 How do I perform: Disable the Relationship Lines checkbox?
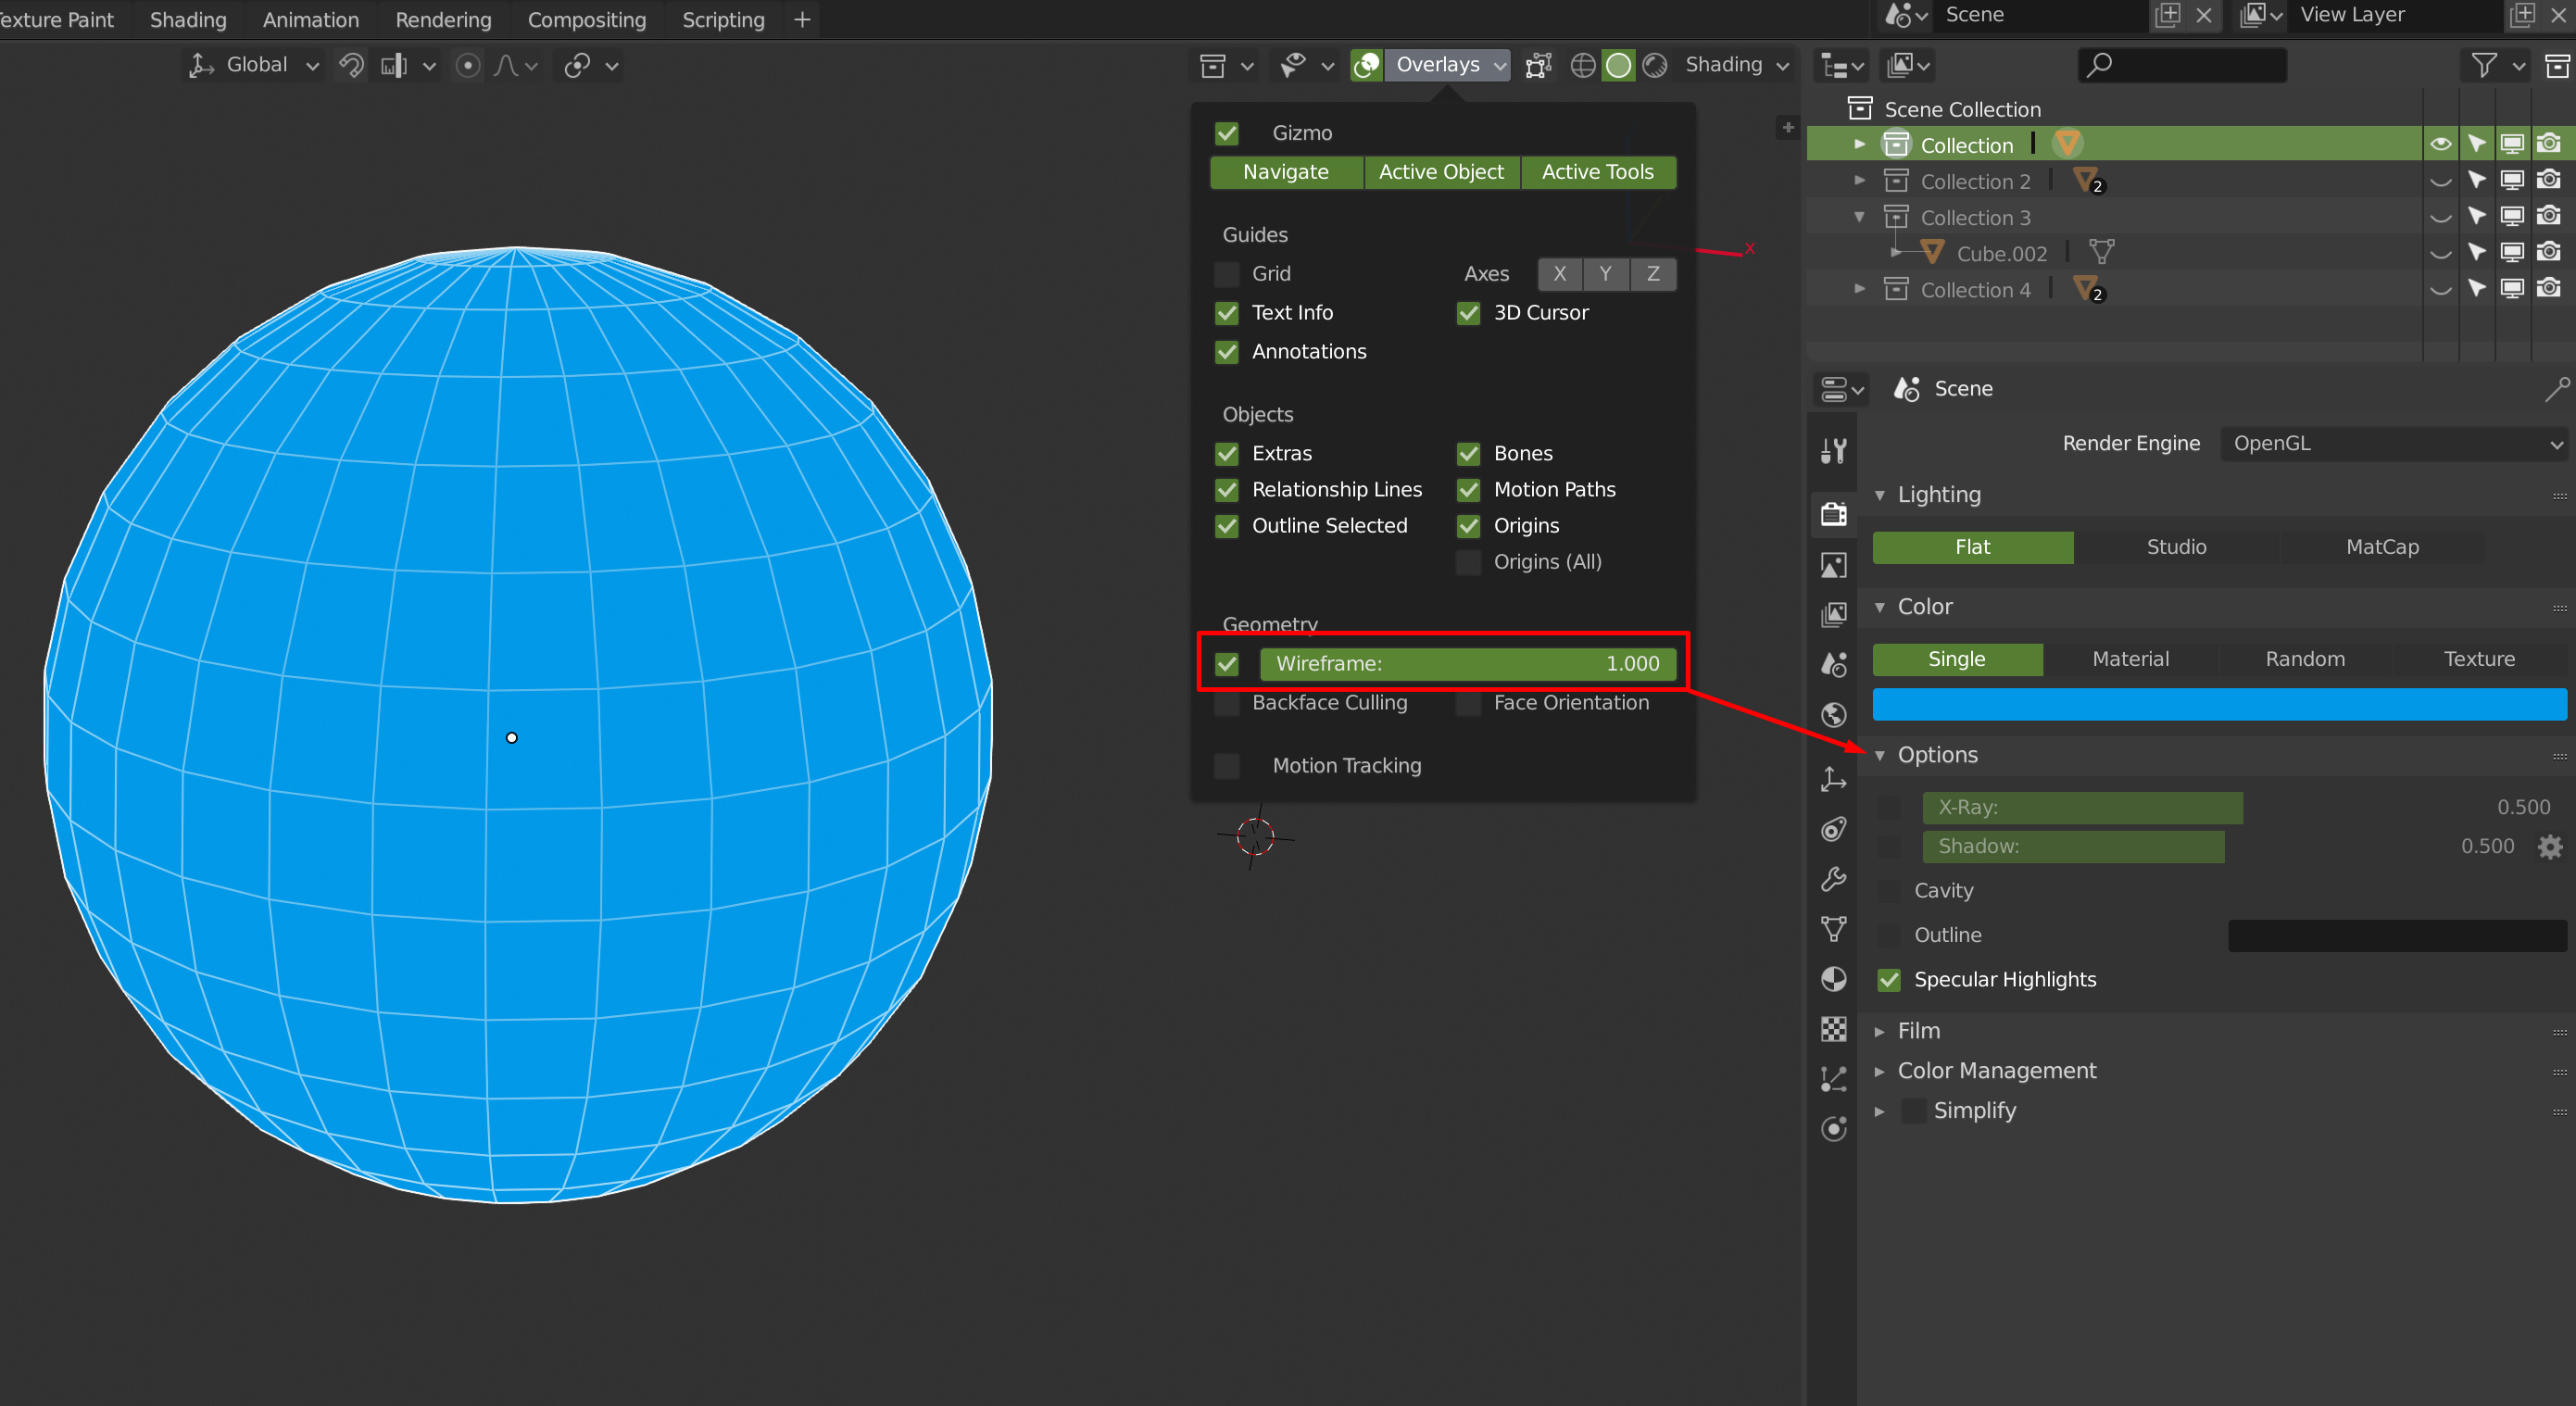click(1226, 490)
